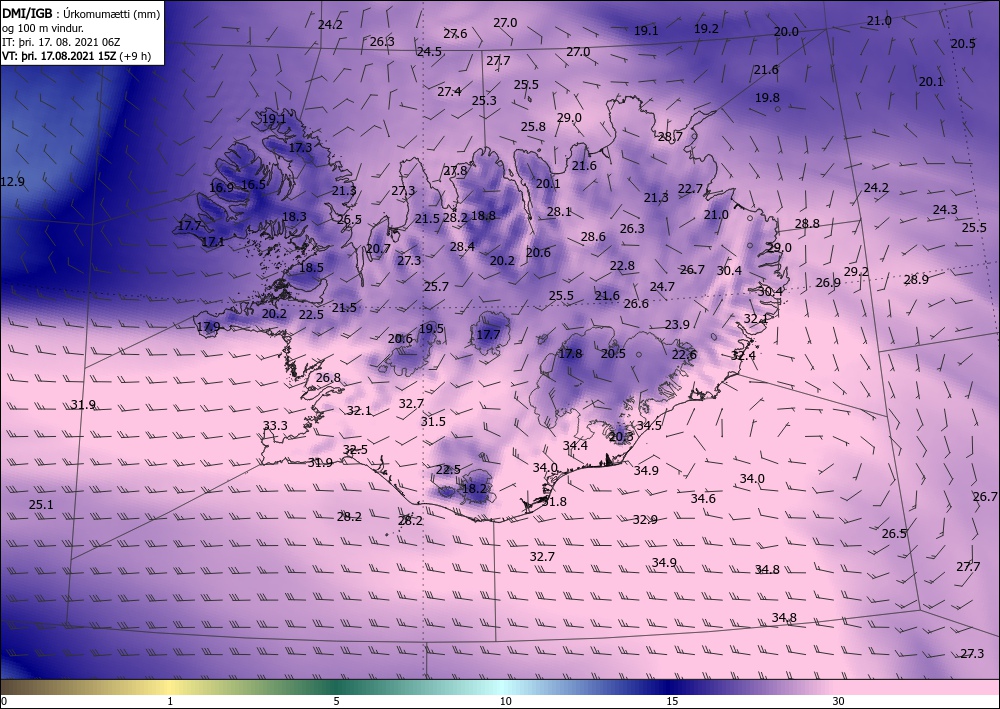Screen dimensions: 1000x709
Task: Click the 19.5 value on the map
Action: [431, 329]
